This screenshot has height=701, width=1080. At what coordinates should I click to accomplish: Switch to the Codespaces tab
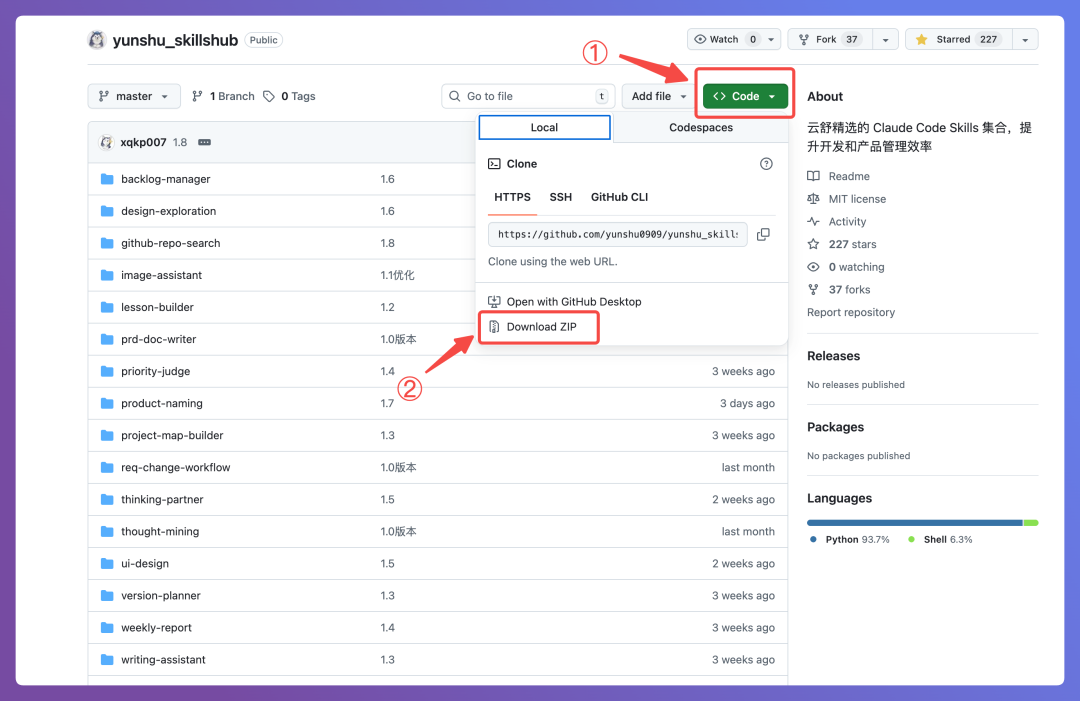[x=700, y=128]
